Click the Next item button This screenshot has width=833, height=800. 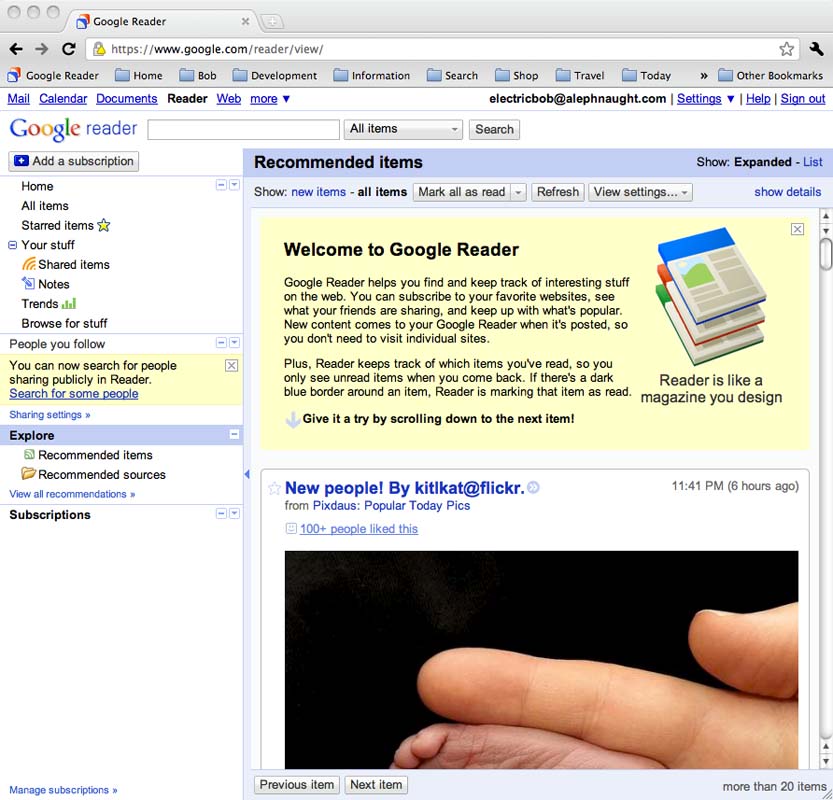click(x=376, y=785)
